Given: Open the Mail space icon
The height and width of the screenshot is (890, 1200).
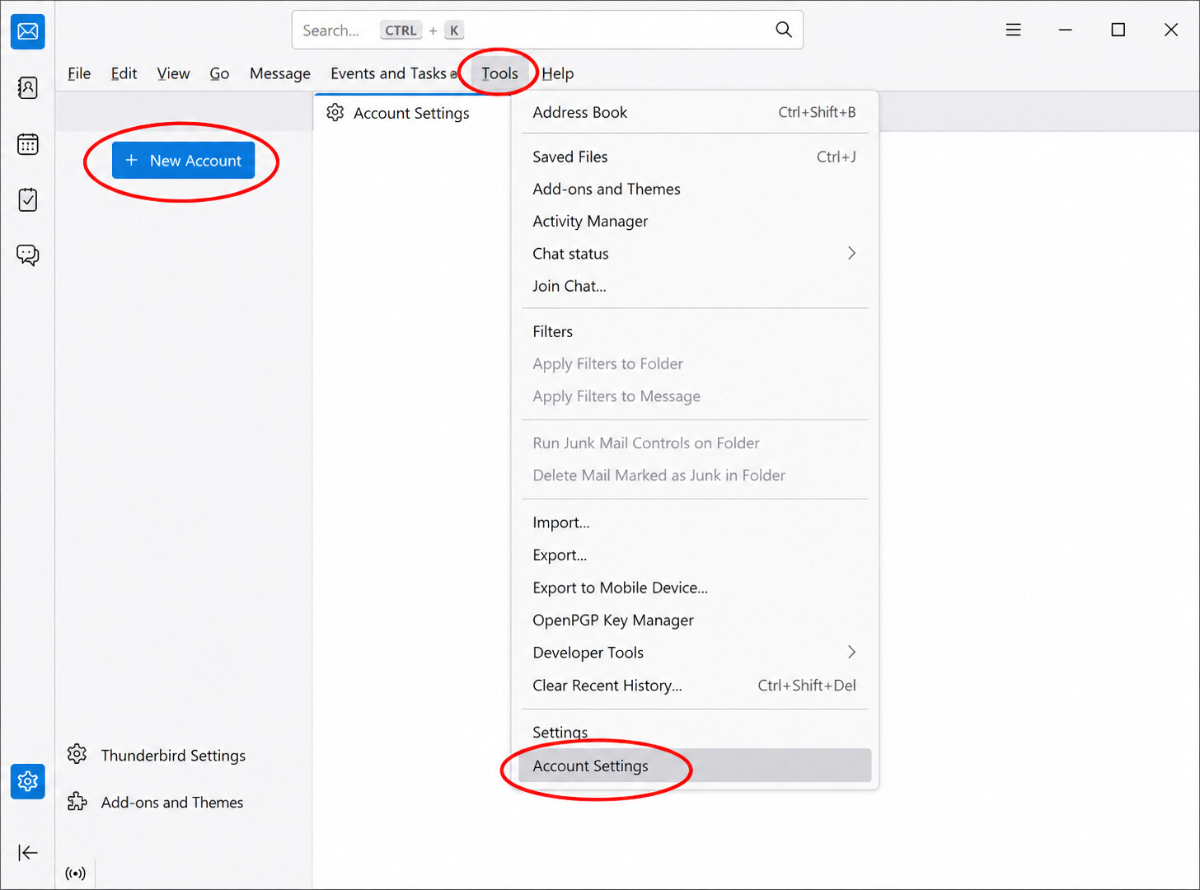Looking at the screenshot, I should (x=28, y=32).
